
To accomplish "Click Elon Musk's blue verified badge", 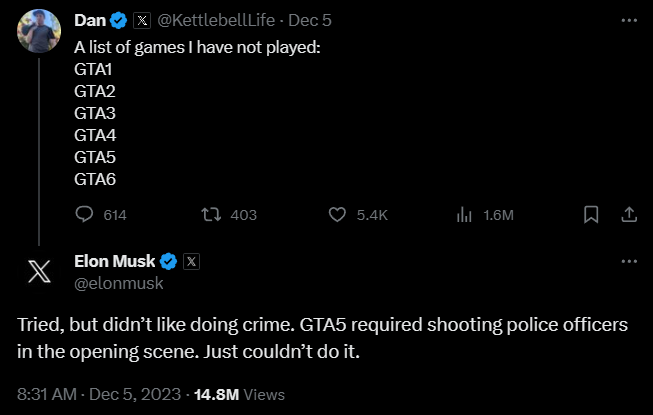I will point(169,262).
